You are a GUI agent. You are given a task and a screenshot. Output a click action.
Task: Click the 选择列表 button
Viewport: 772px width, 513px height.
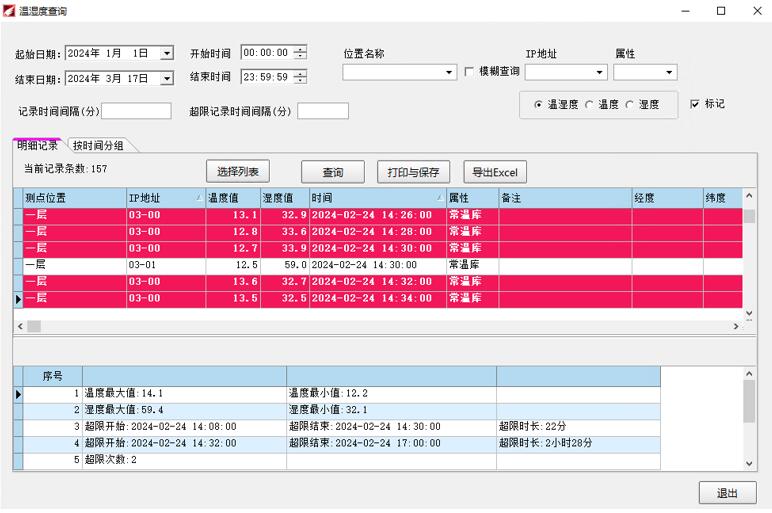[x=238, y=171]
